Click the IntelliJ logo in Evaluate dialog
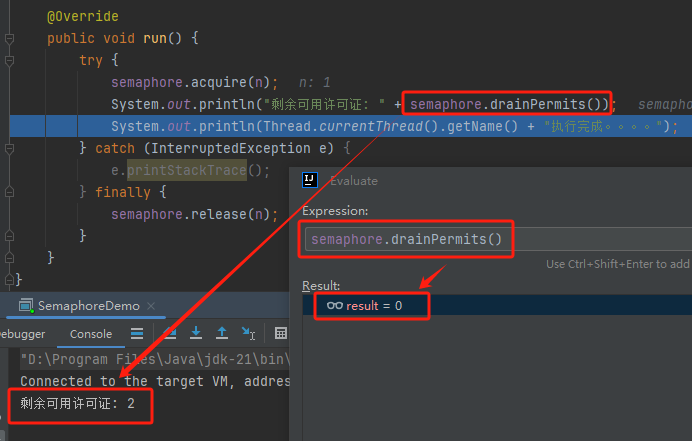 310,180
